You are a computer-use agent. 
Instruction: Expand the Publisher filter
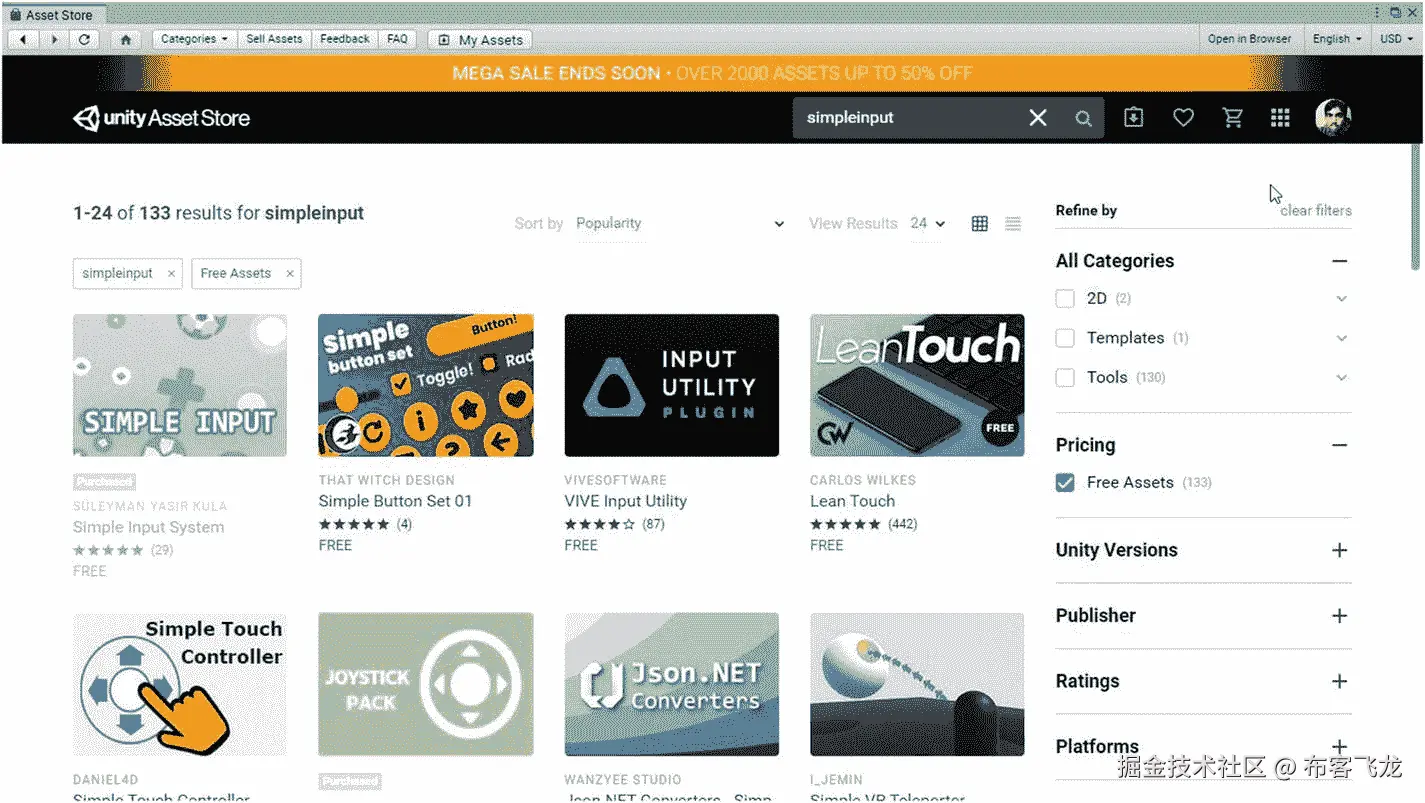pyautogui.click(x=1340, y=616)
